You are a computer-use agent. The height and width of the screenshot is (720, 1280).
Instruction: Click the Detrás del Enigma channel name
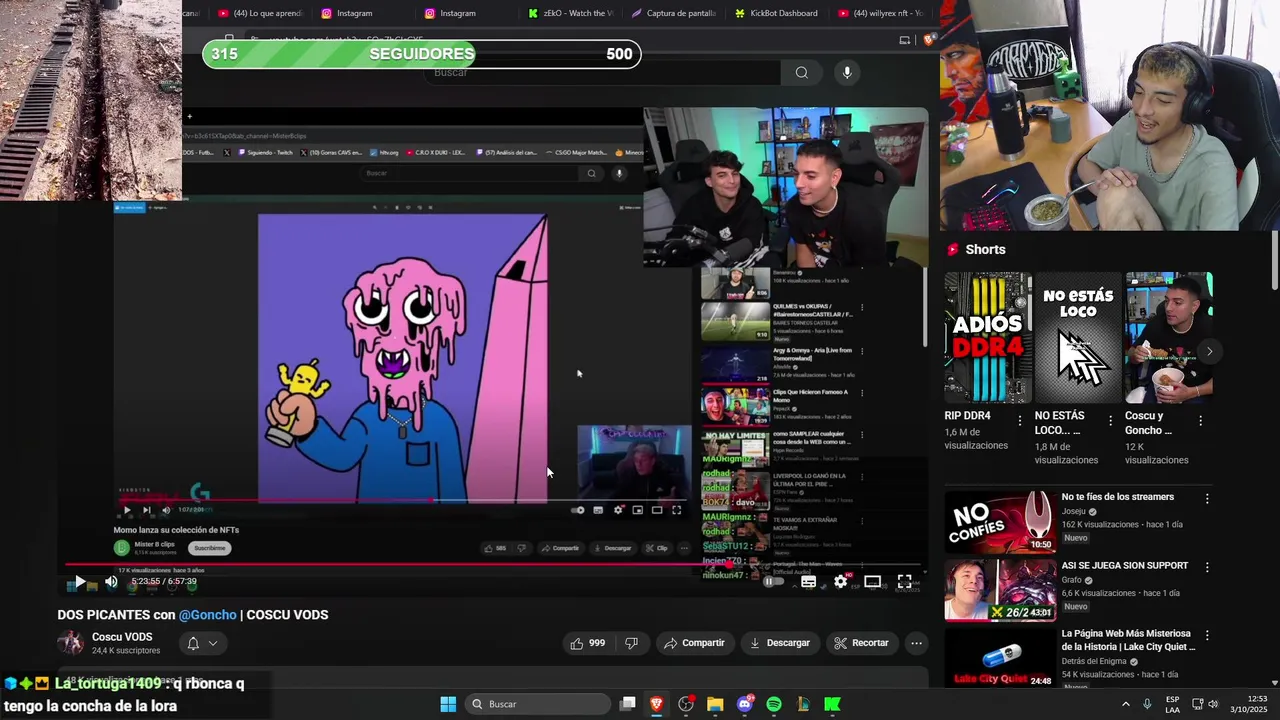click(1095, 661)
